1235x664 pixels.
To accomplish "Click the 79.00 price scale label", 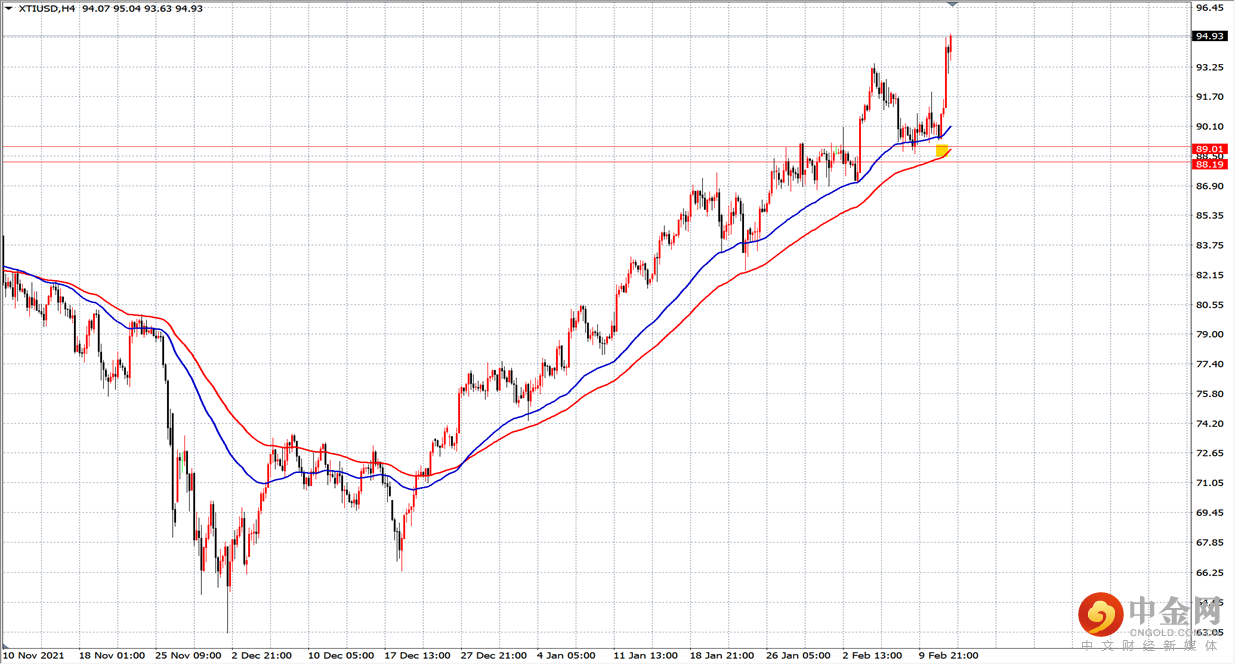I will (x=1210, y=334).
